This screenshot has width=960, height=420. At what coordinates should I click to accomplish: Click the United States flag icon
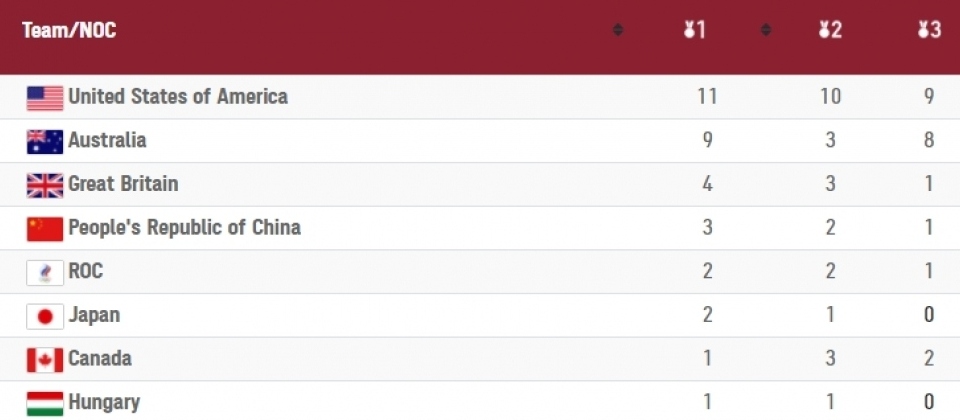(45, 97)
